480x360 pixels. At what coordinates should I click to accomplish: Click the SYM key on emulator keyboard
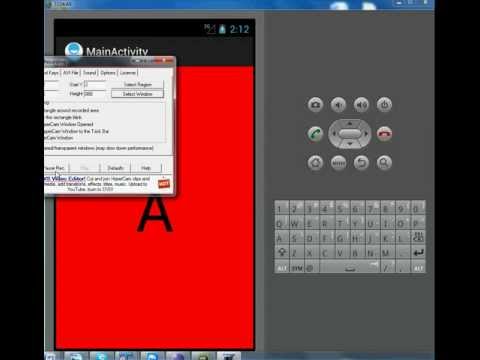click(x=297, y=268)
